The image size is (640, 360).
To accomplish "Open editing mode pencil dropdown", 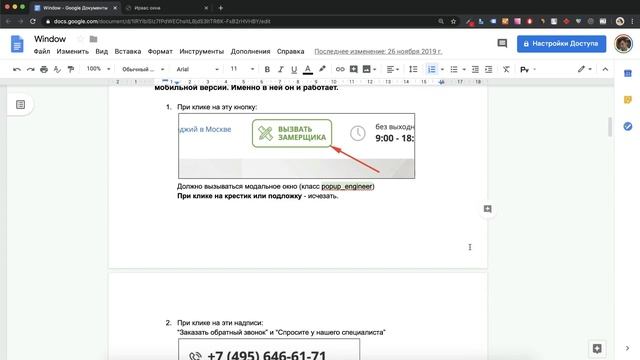I will pos(584,69).
